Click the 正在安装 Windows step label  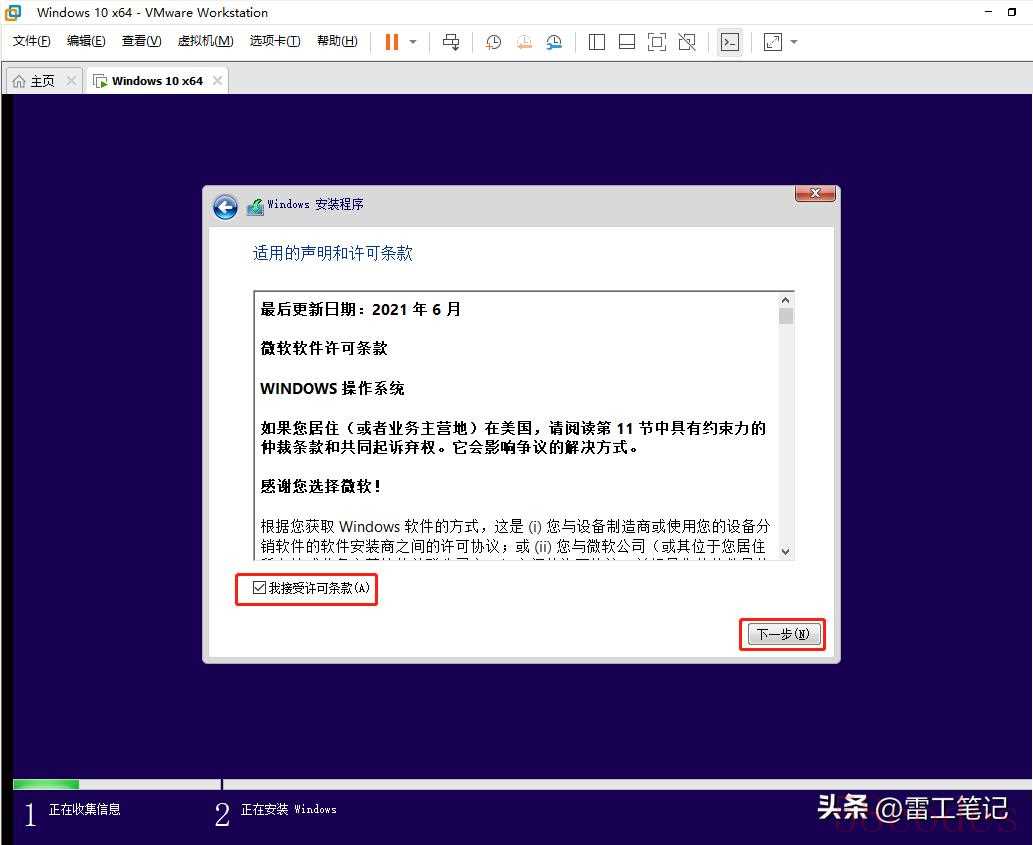[289, 809]
